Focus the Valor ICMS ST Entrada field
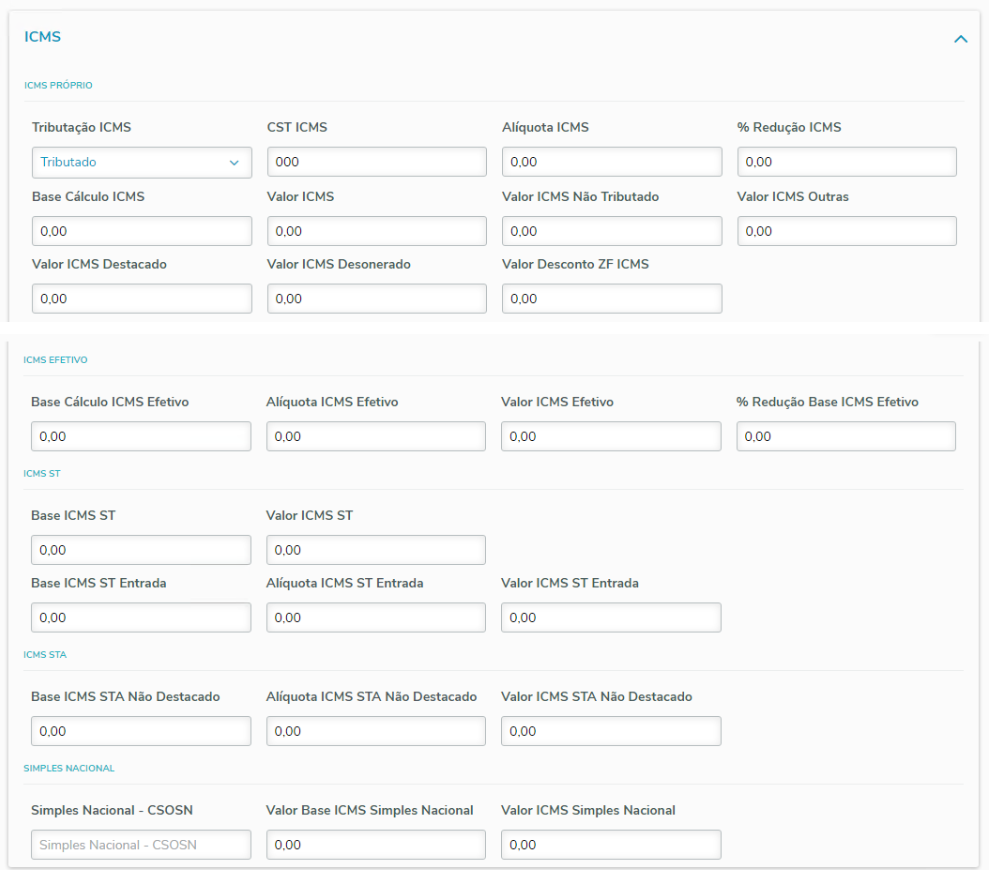The height and width of the screenshot is (875, 990). (x=611, y=618)
